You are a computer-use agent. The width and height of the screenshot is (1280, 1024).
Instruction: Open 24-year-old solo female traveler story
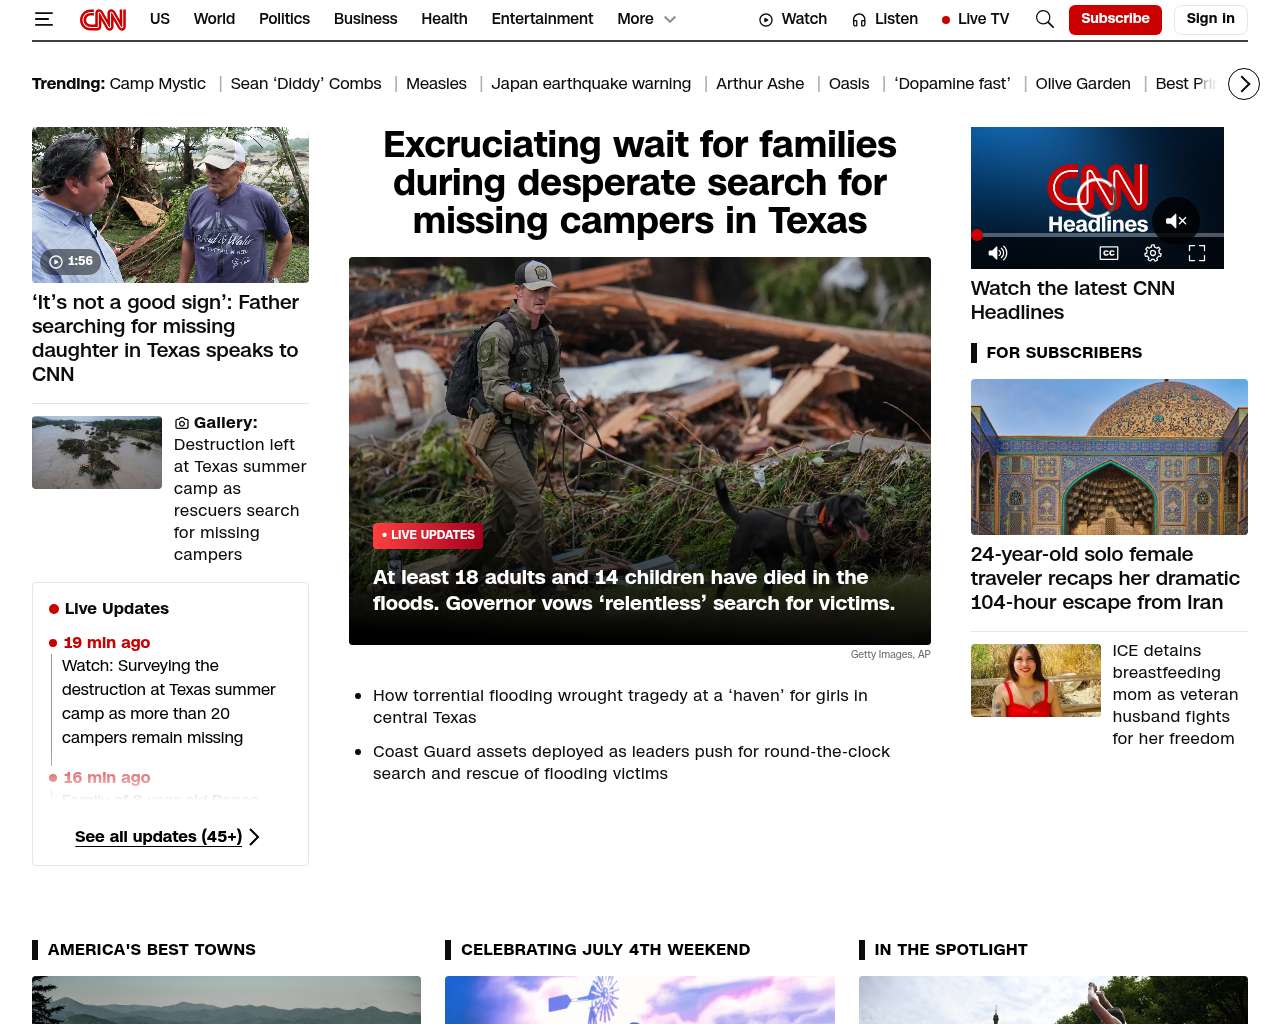(x=1105, y=578)
